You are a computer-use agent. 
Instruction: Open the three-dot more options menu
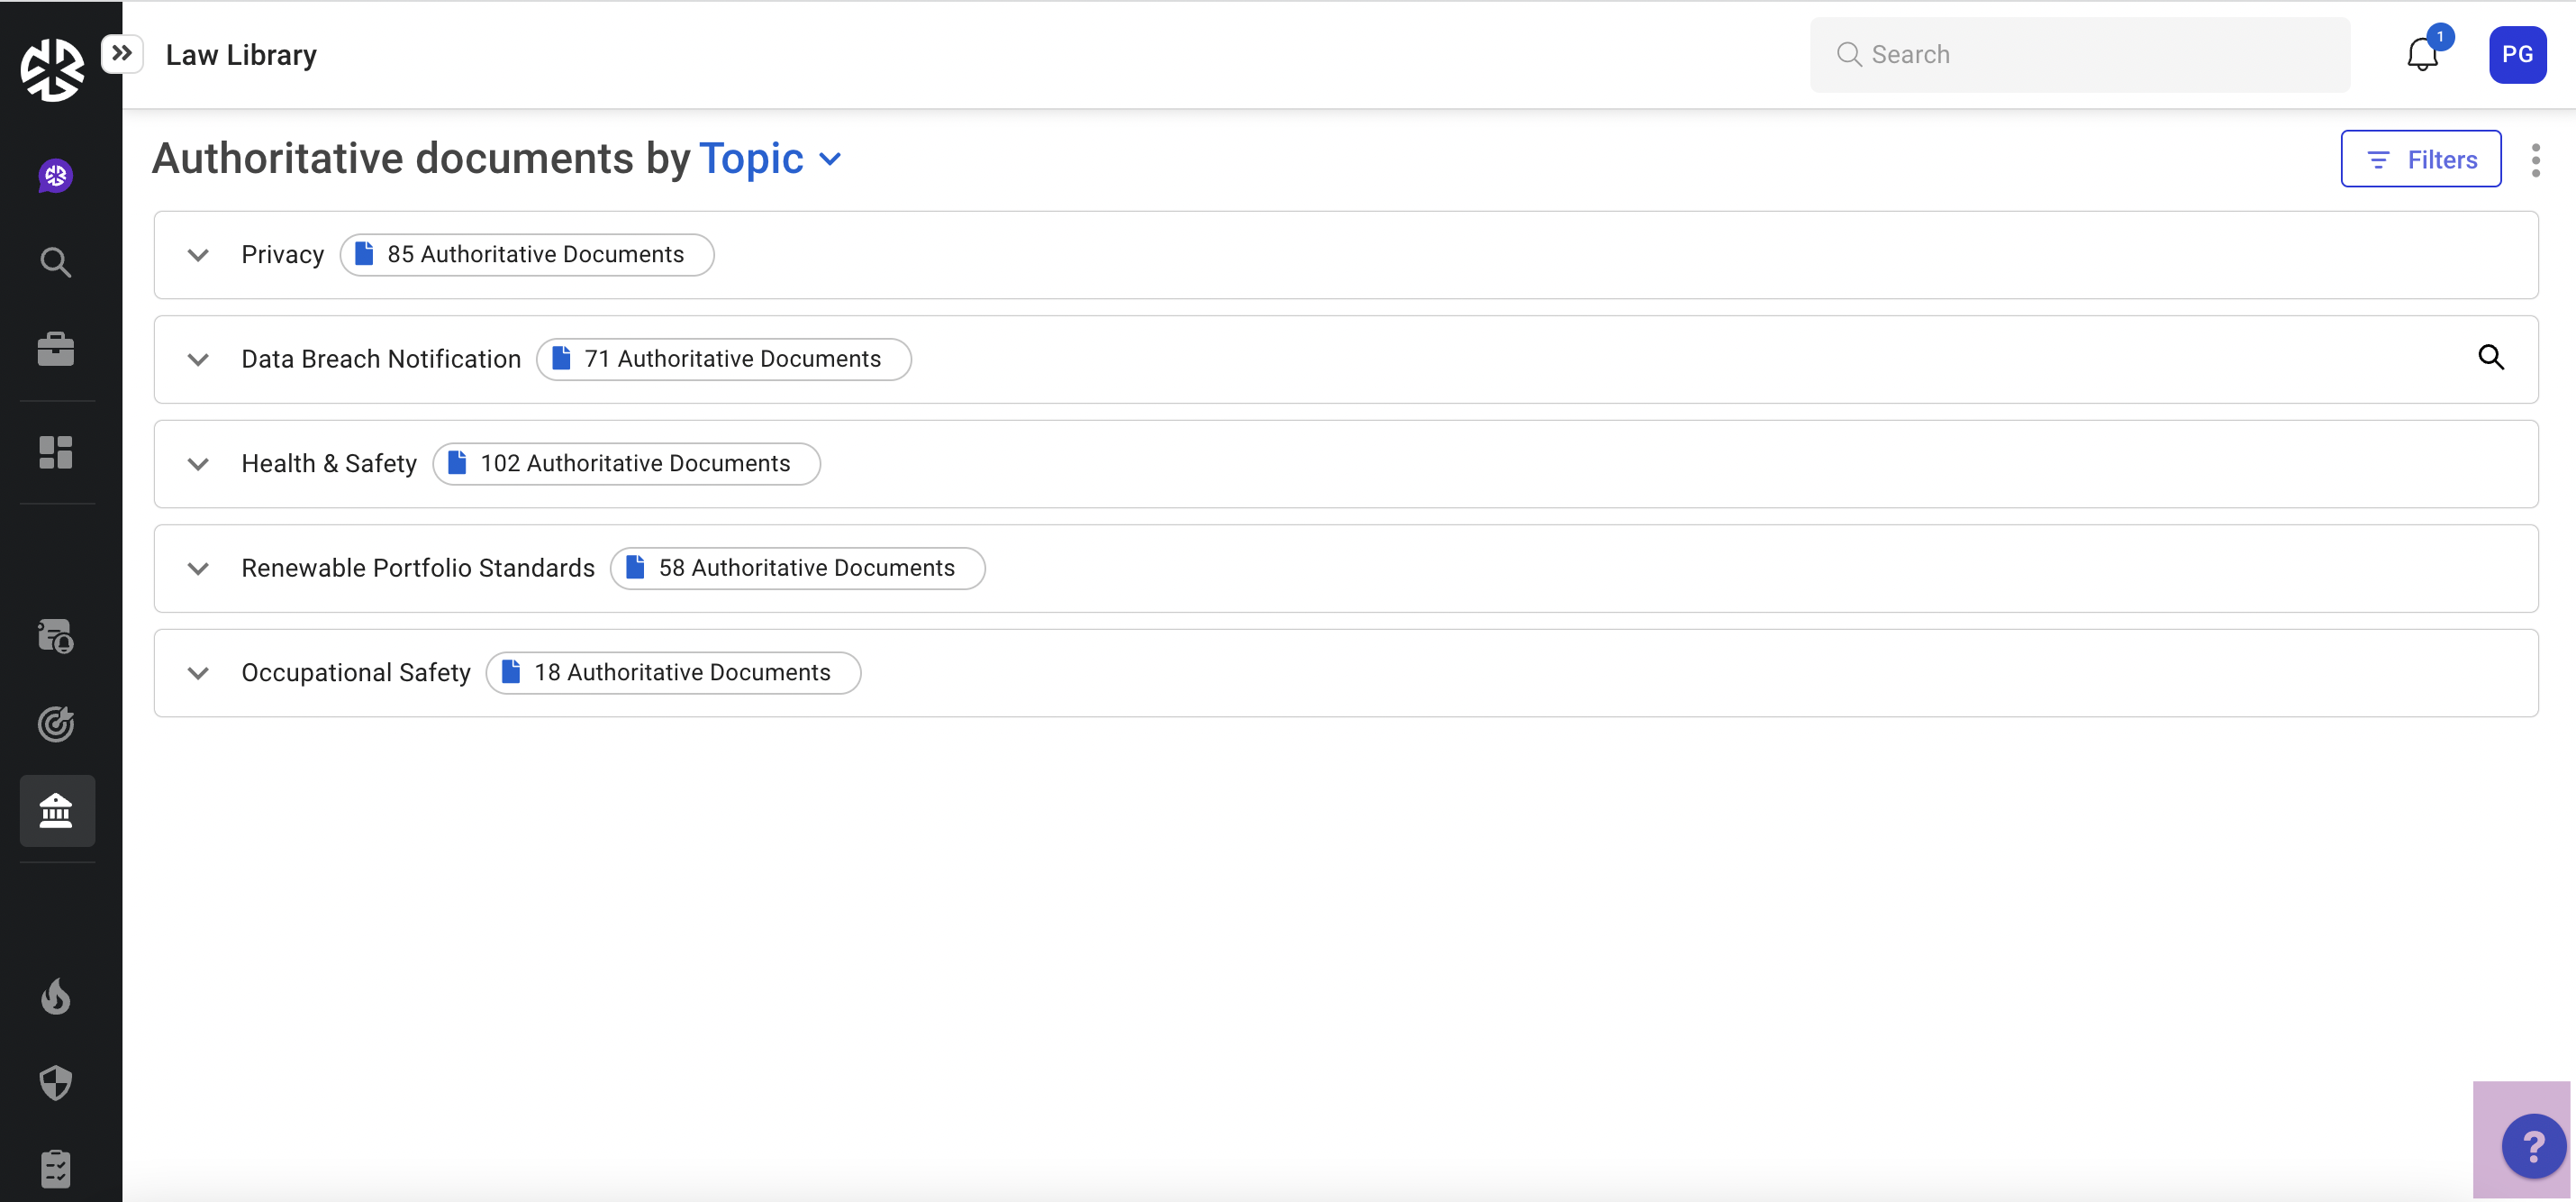coord(2535,160)
